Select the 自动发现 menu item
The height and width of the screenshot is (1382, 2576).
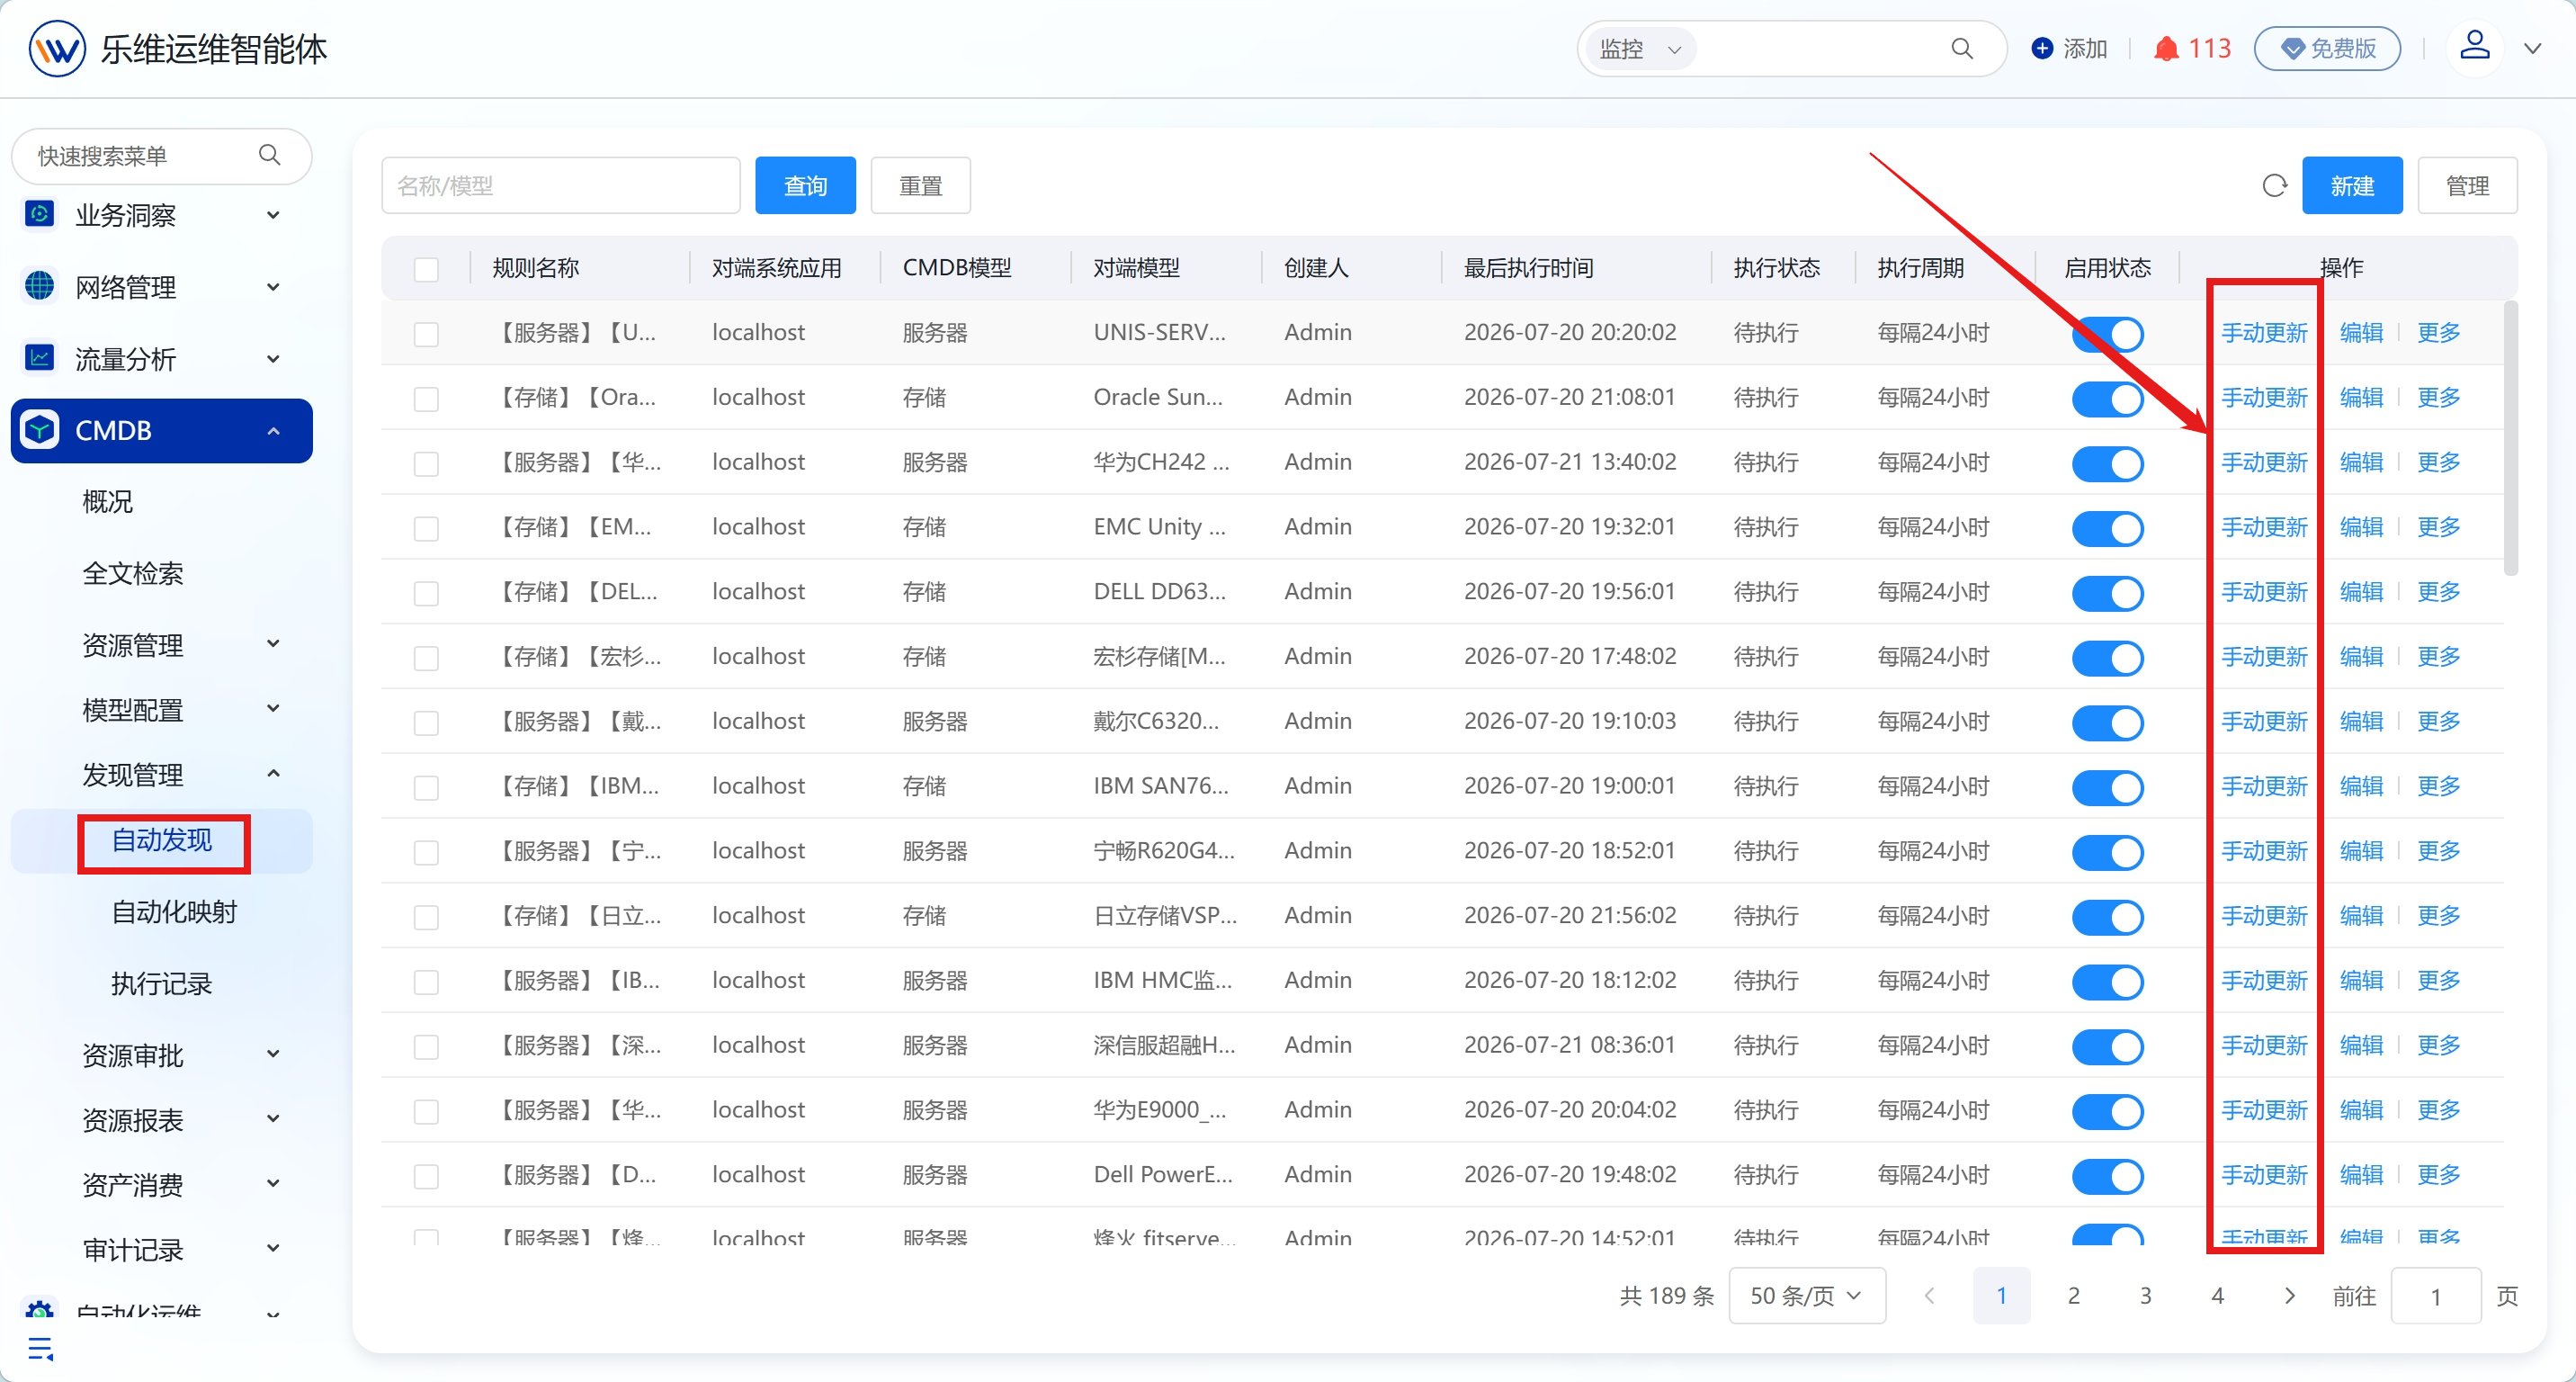[x=161, y=840]
